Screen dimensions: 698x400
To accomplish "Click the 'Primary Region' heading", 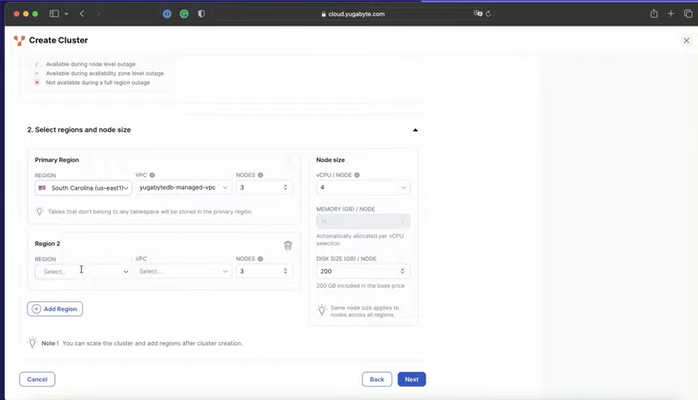I will (57, 160).
